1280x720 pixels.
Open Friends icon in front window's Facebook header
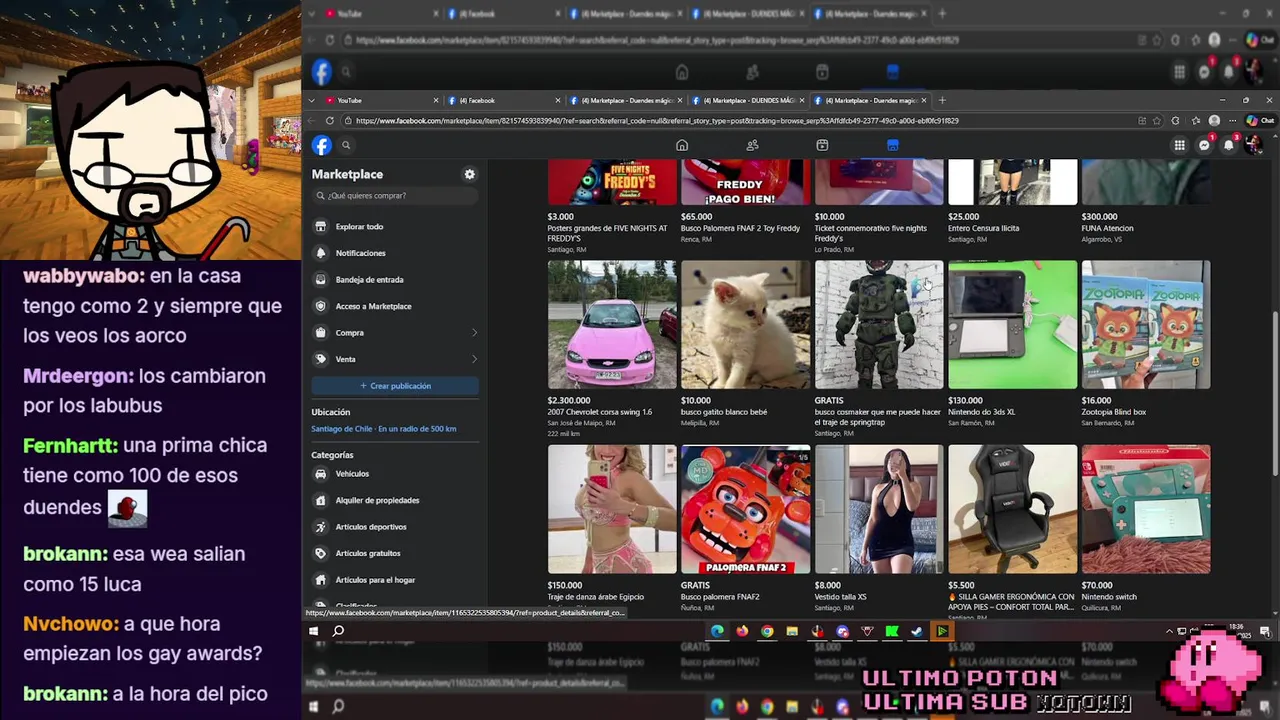(x=752, y=146)
